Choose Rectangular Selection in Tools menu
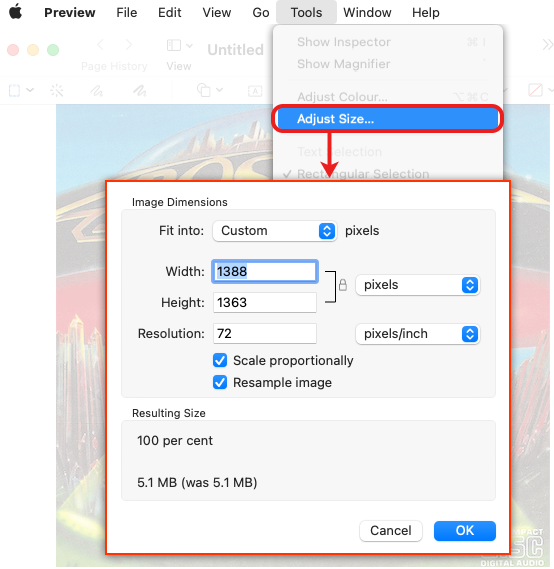 [x=388, y=174]
